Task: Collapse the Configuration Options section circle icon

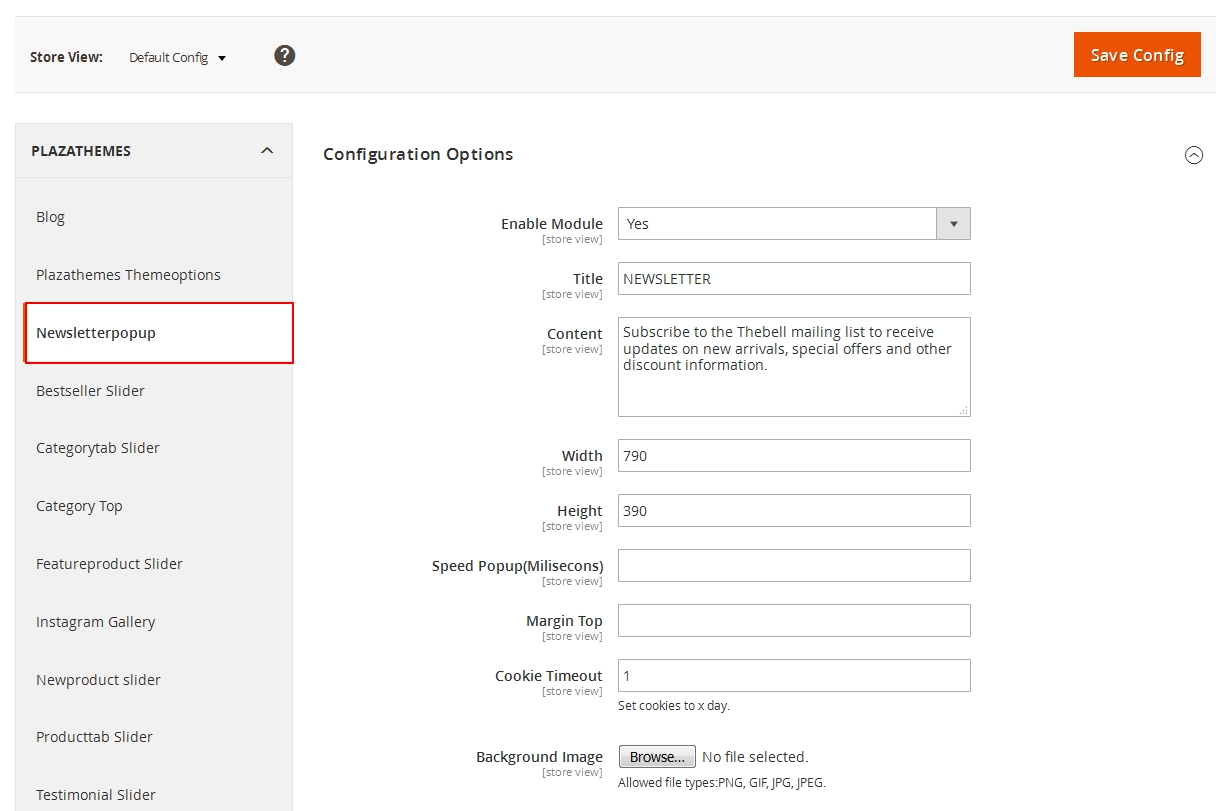Action: [1193, 155]
